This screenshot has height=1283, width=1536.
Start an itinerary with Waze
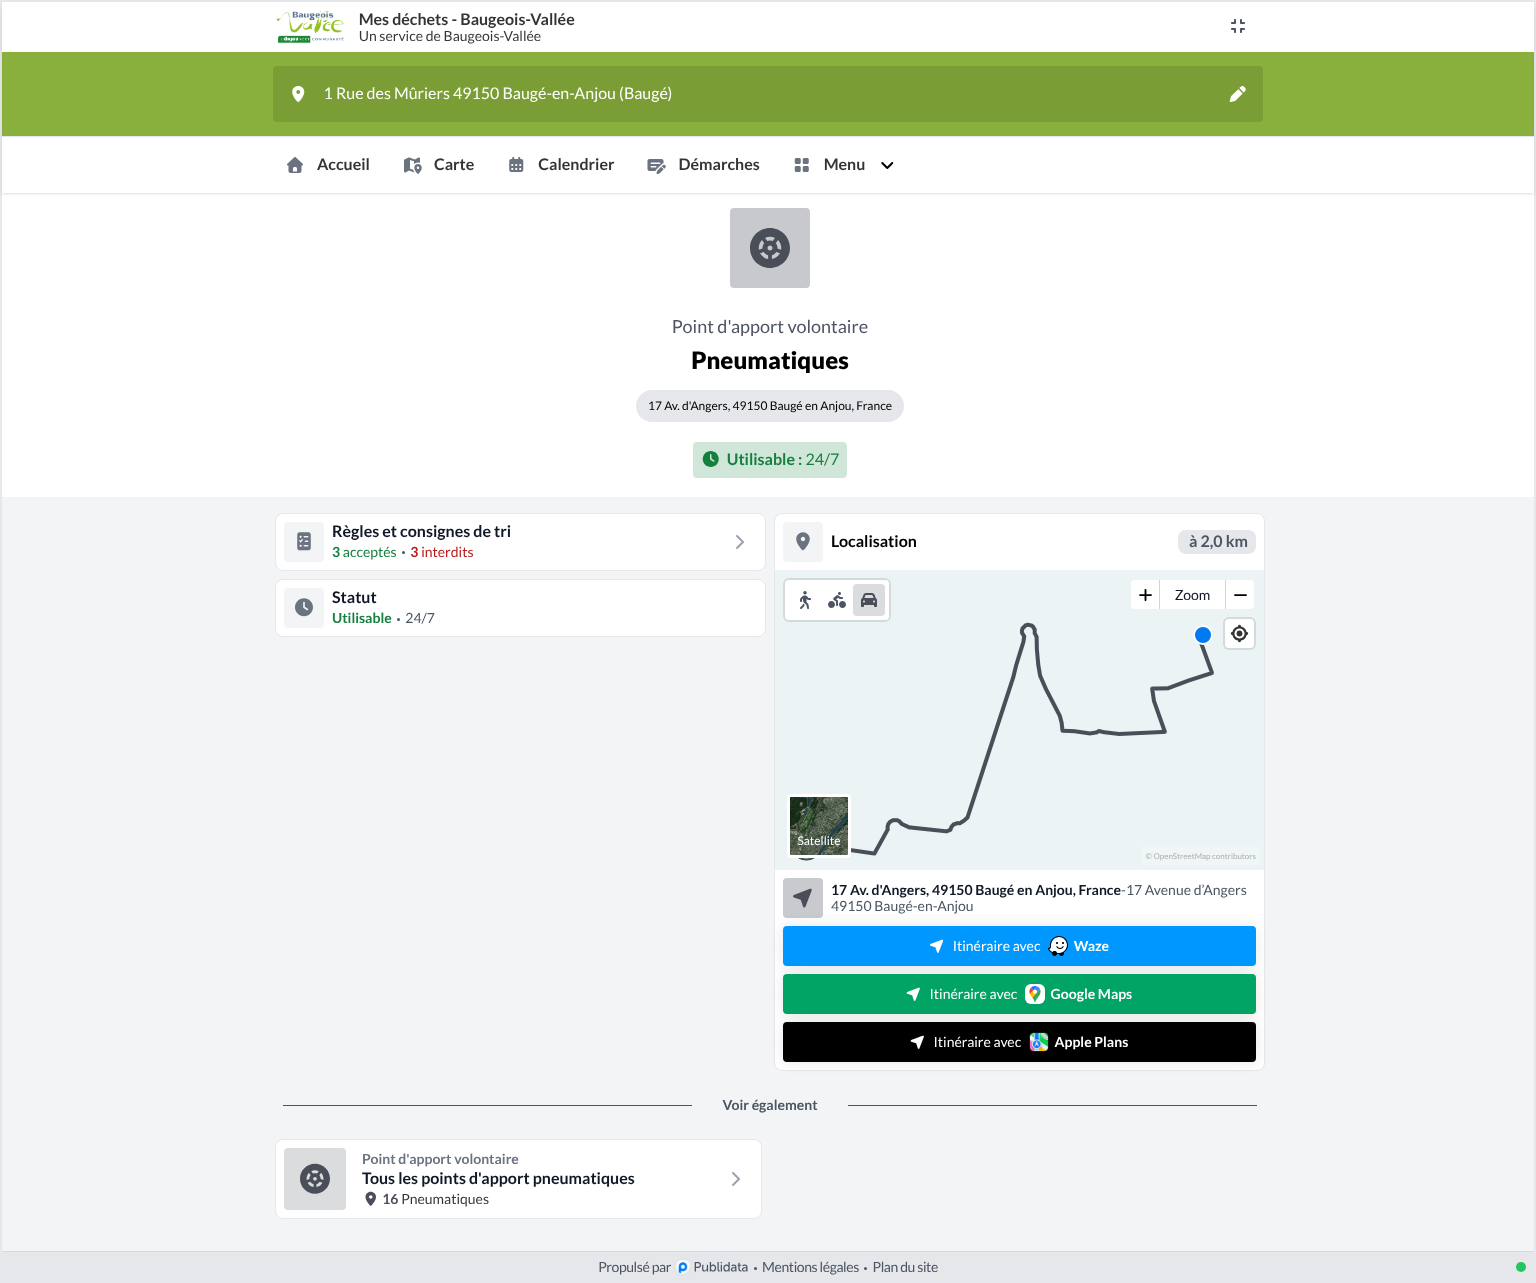point(1019,946)
